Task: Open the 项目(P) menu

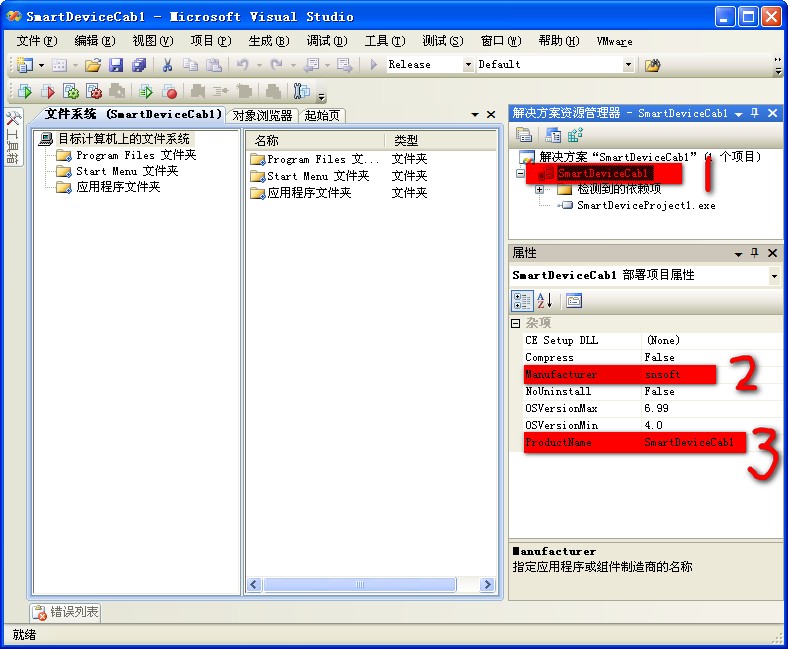Action: point(211,41)
